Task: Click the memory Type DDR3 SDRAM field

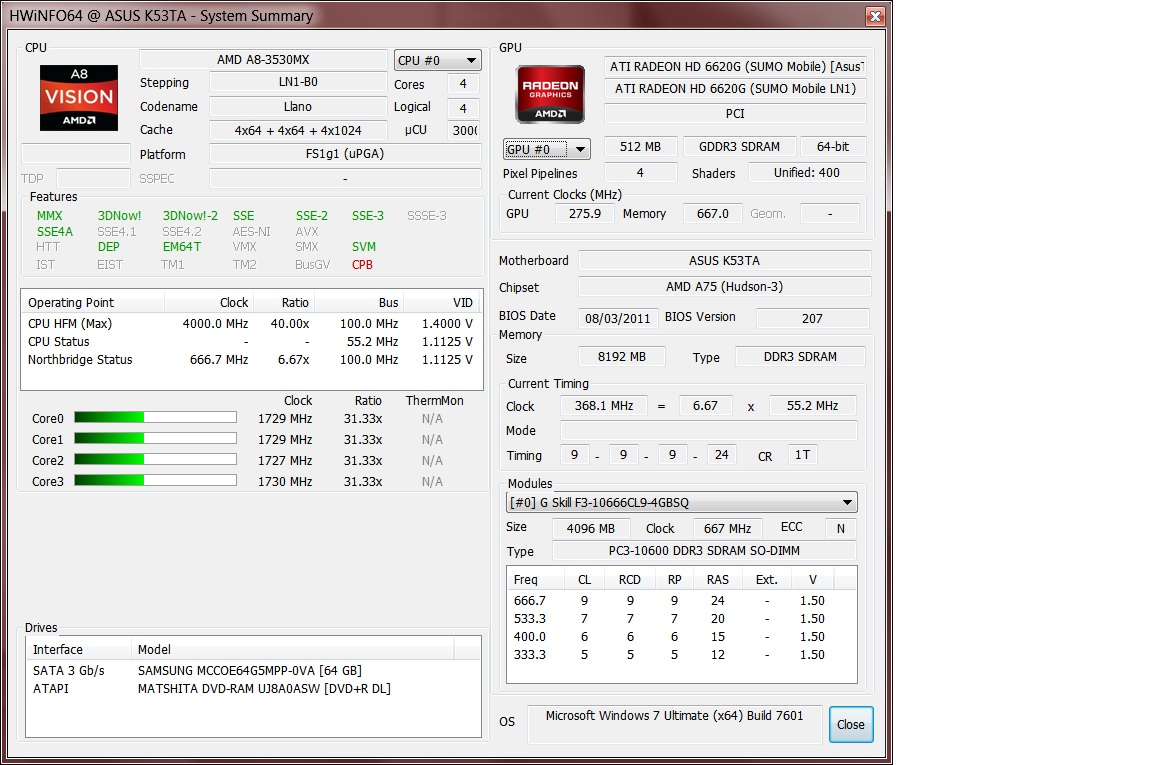Action: pos(800,356)
